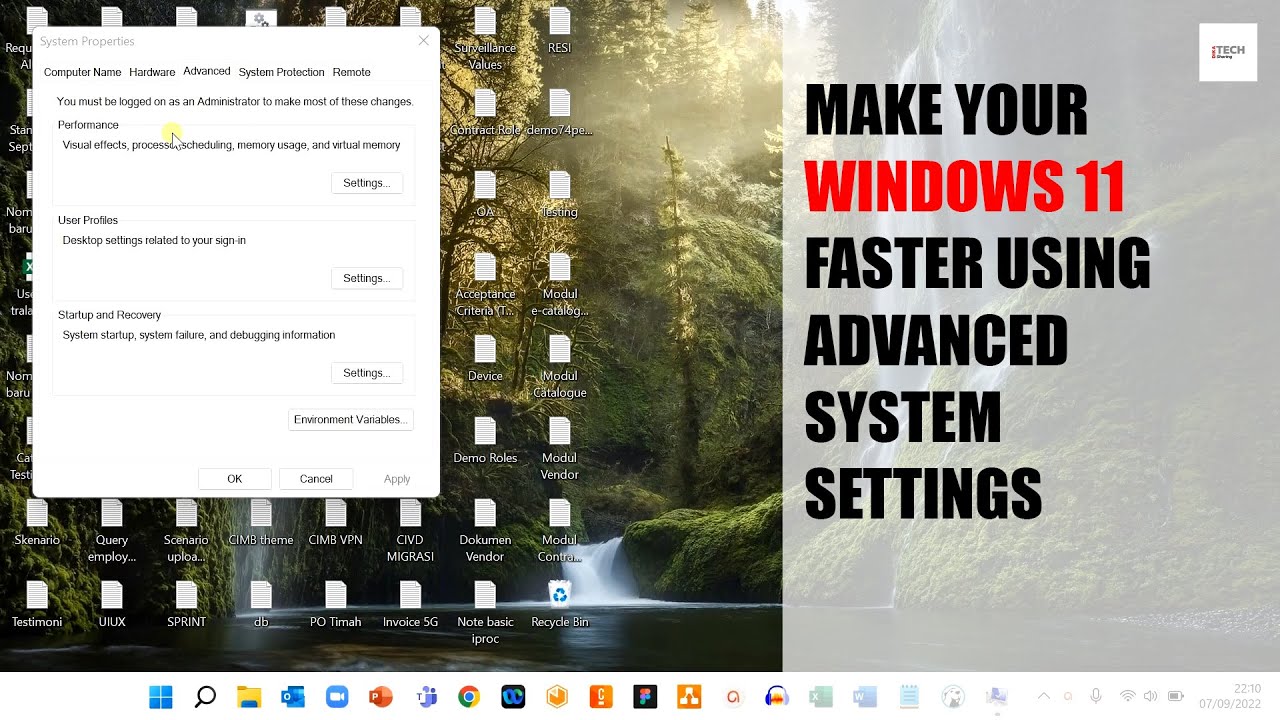Select the Acceptance Criteria desktop file
The image size is (1280, 720).
pos(485,285)
